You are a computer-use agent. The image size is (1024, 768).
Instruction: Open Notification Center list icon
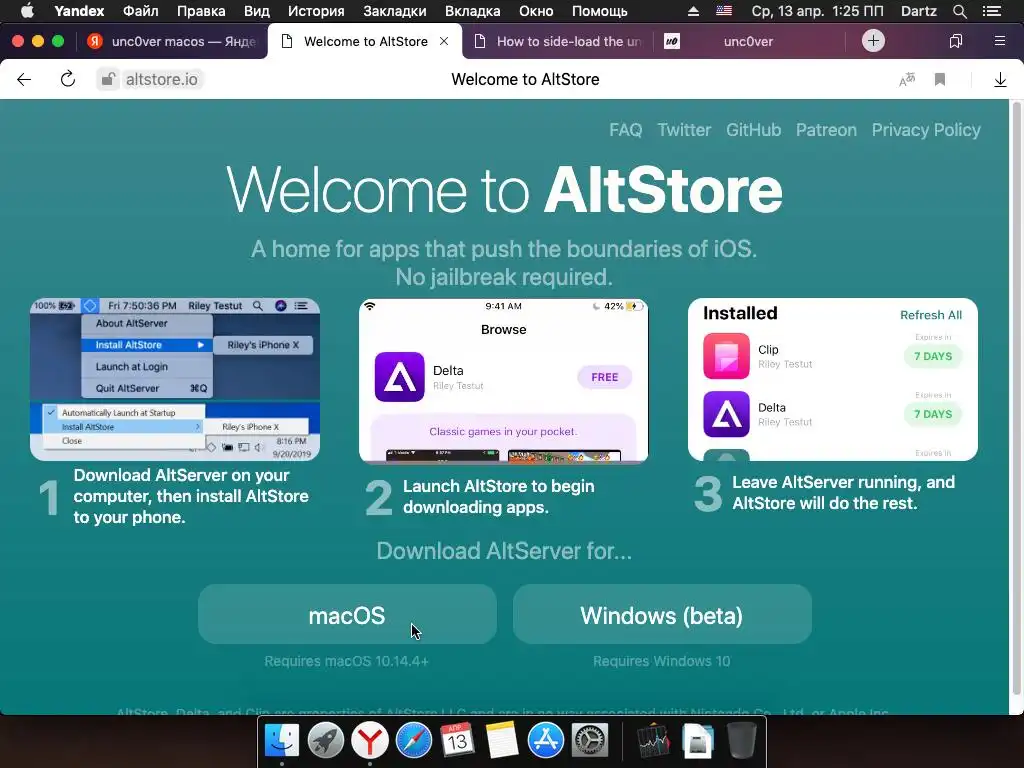992,11
